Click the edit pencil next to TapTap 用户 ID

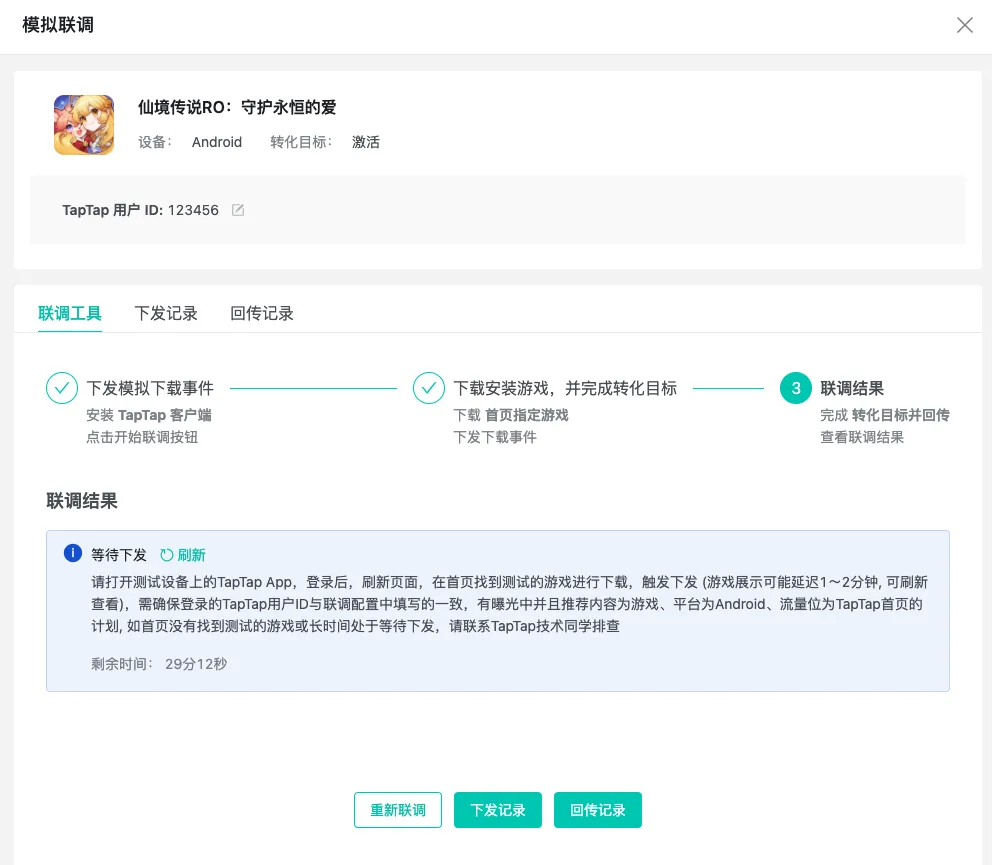(x=237, y=210)
